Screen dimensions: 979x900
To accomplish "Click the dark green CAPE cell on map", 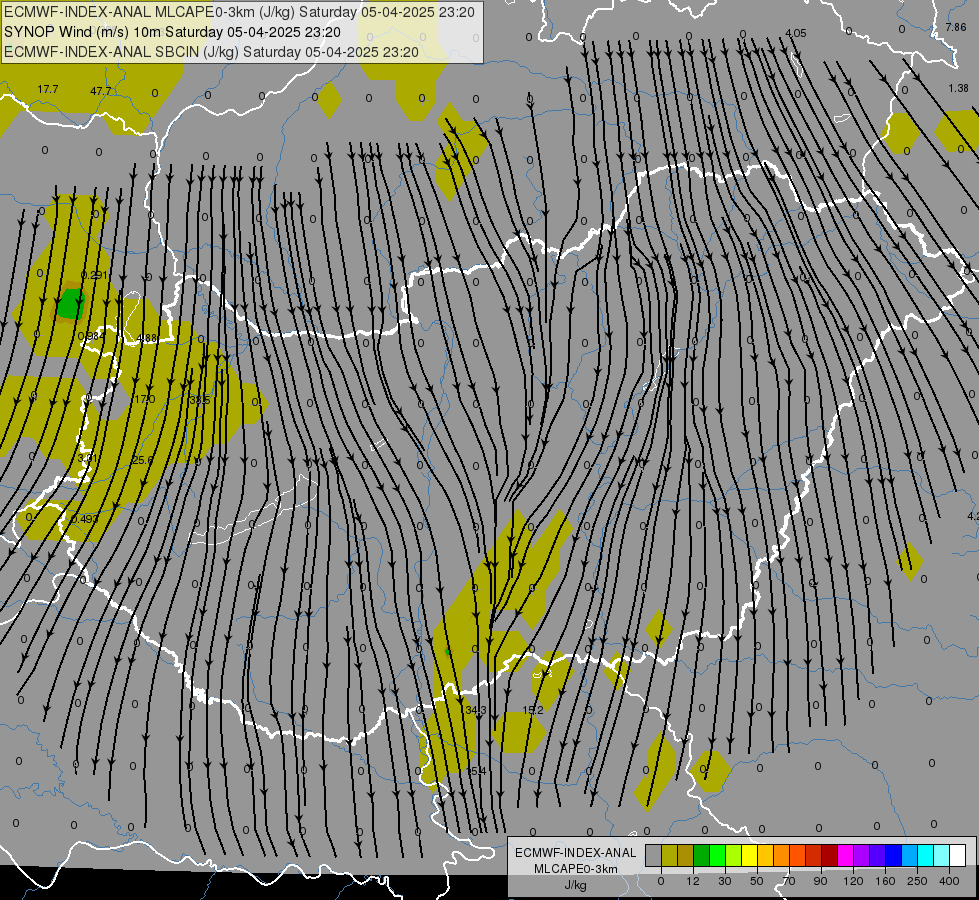I will [70, 304].
